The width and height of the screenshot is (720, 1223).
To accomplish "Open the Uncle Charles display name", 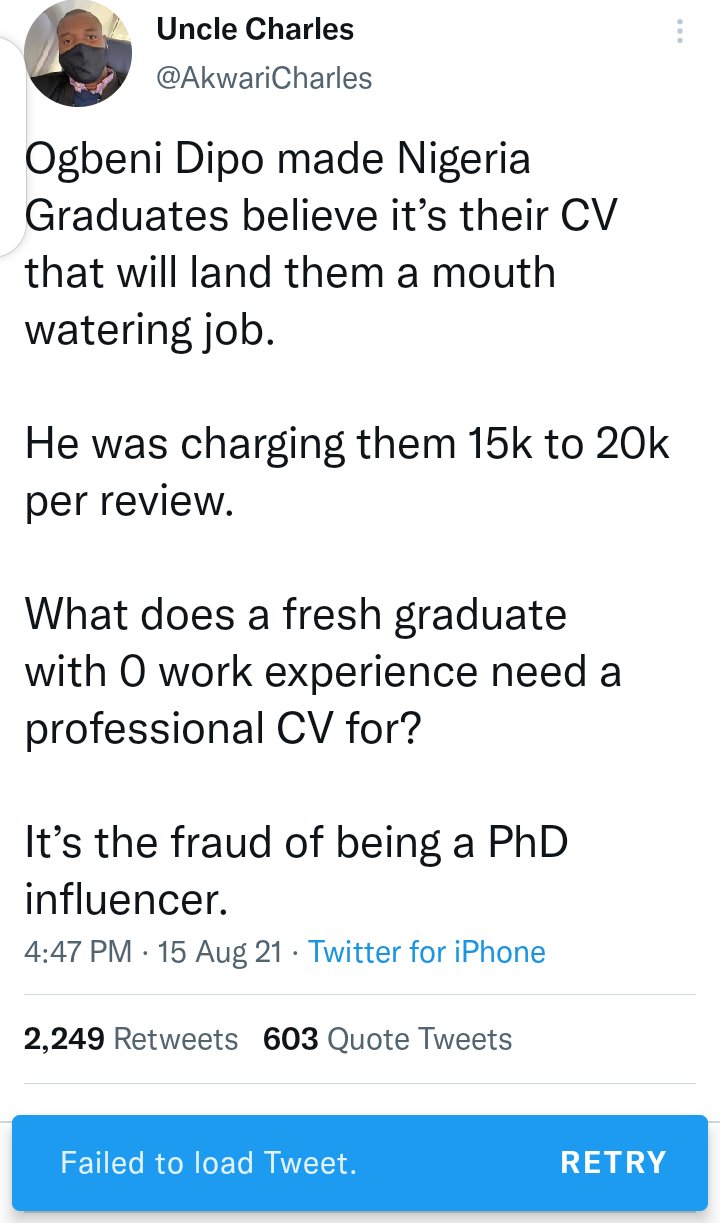I will [x=255, y=30].
